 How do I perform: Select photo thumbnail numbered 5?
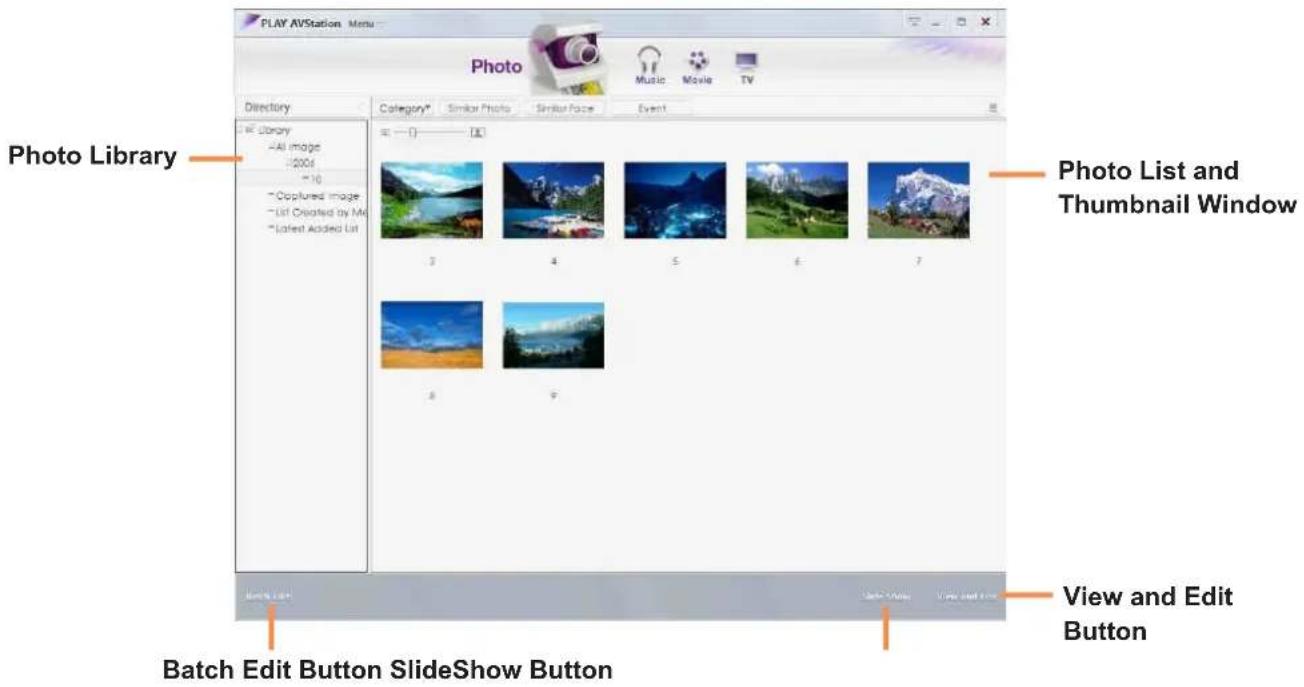[675, 200]
